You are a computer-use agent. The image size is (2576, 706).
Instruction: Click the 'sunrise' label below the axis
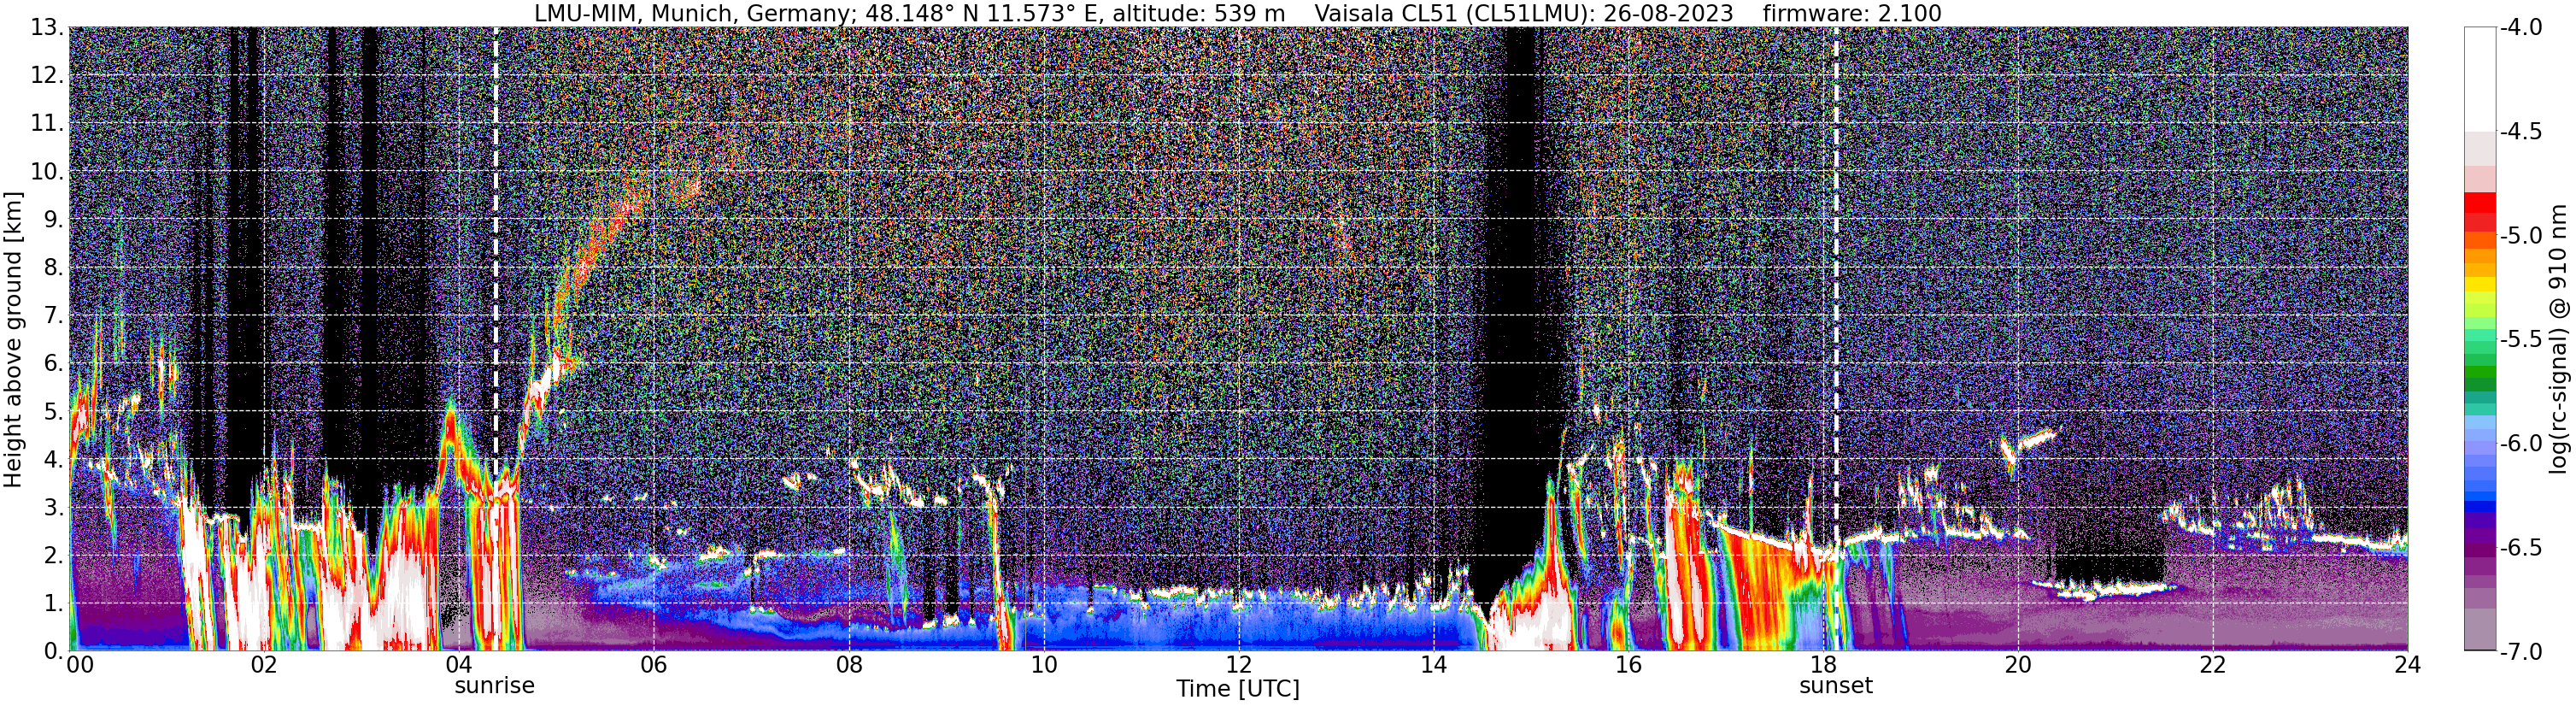click(494, 686)
